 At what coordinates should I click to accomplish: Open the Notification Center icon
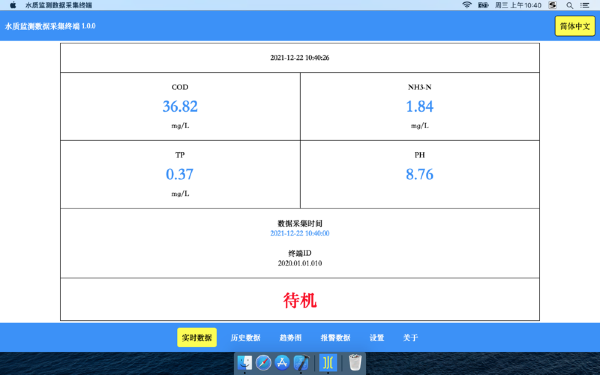585,5
